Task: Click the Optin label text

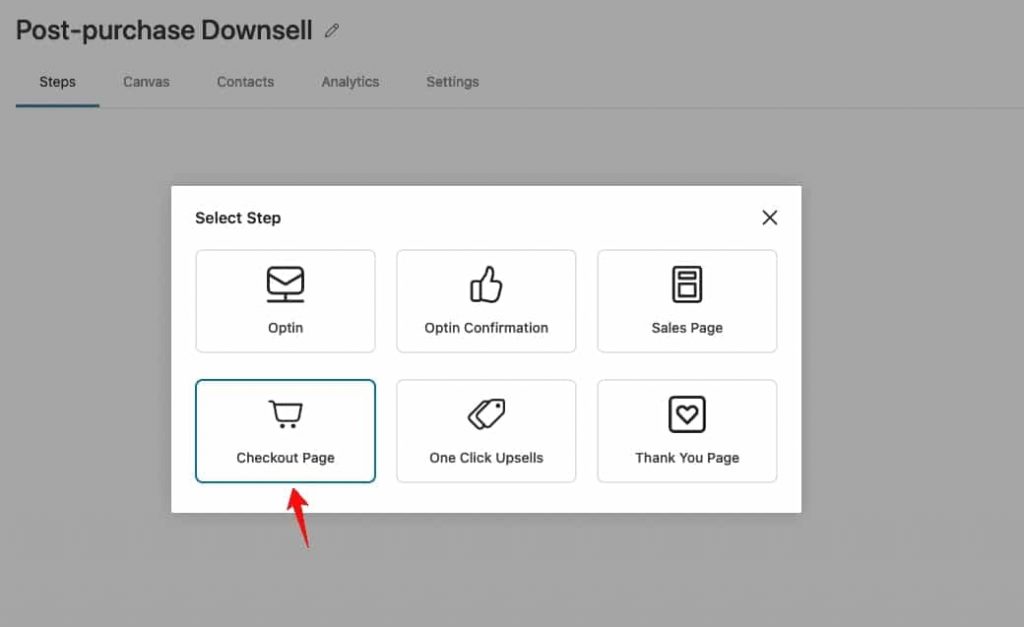Action: pyautogui.click(x=285, y=328)
